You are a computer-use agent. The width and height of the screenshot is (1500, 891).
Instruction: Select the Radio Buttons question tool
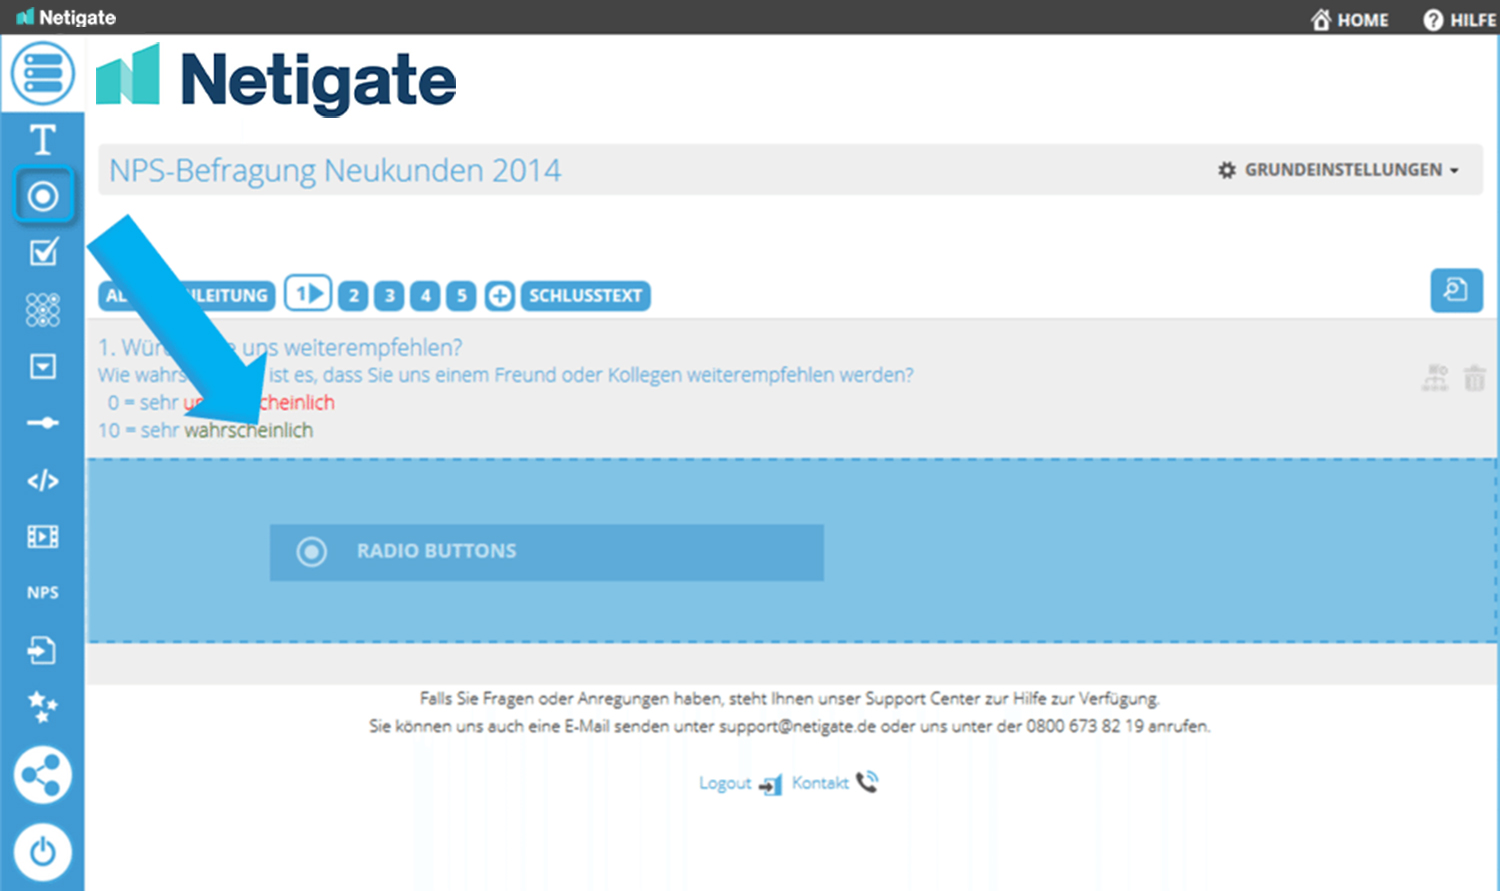[43, 196]
